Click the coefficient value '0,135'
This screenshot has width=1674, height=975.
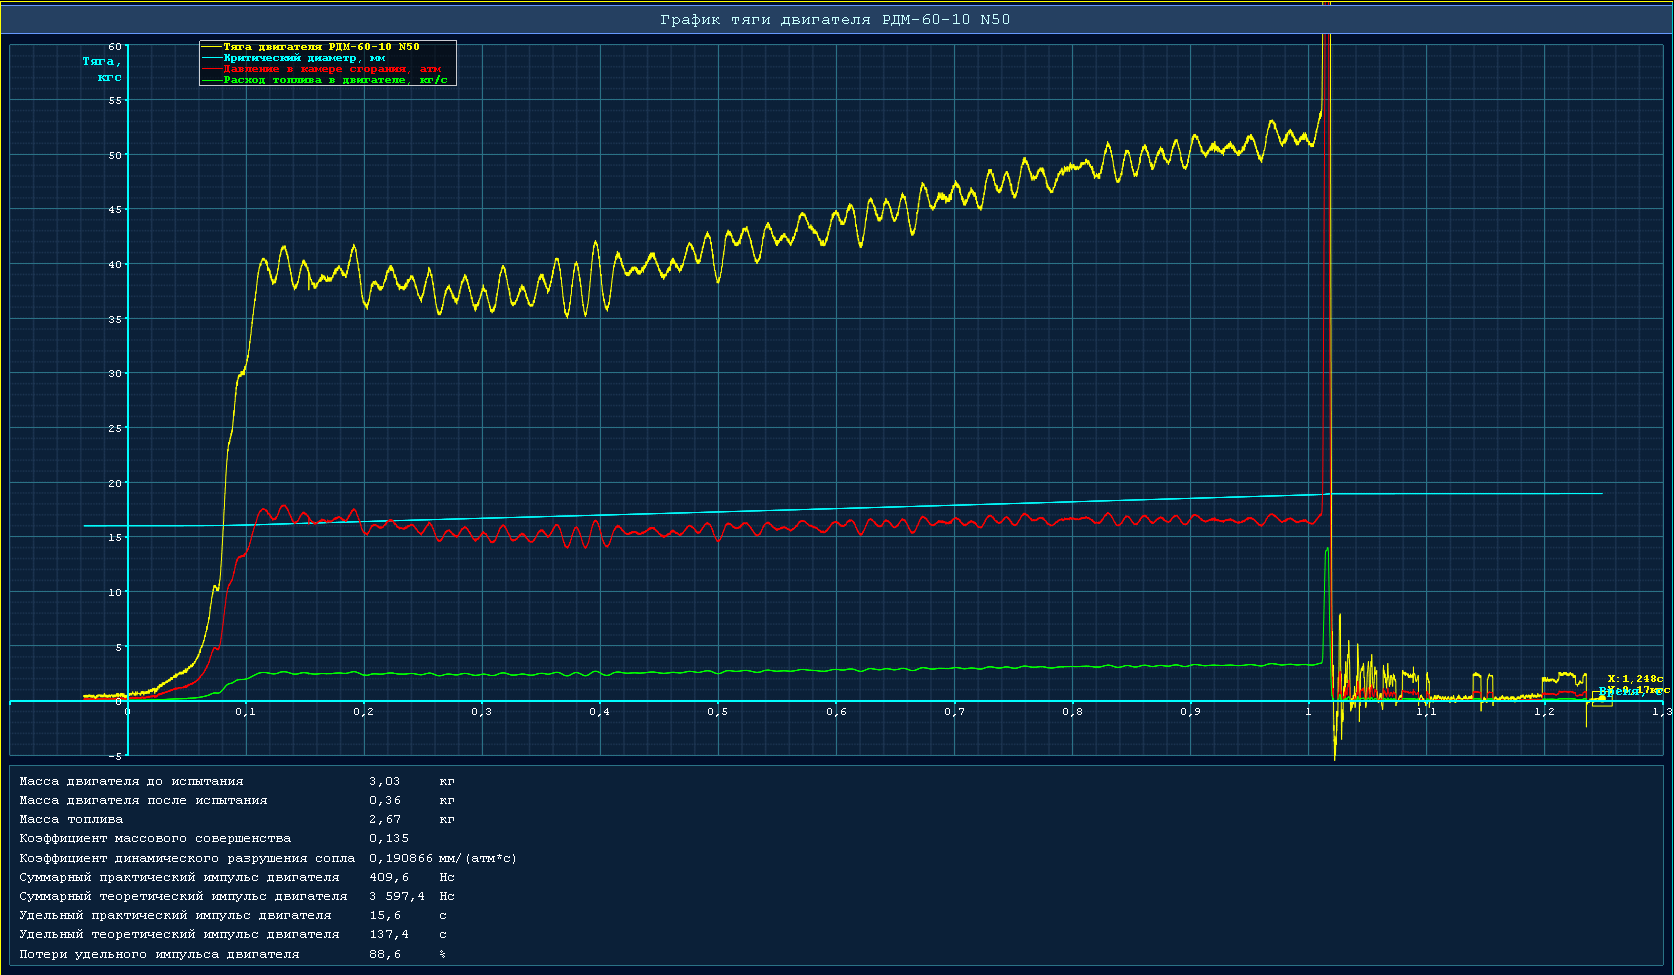(389, 839)
